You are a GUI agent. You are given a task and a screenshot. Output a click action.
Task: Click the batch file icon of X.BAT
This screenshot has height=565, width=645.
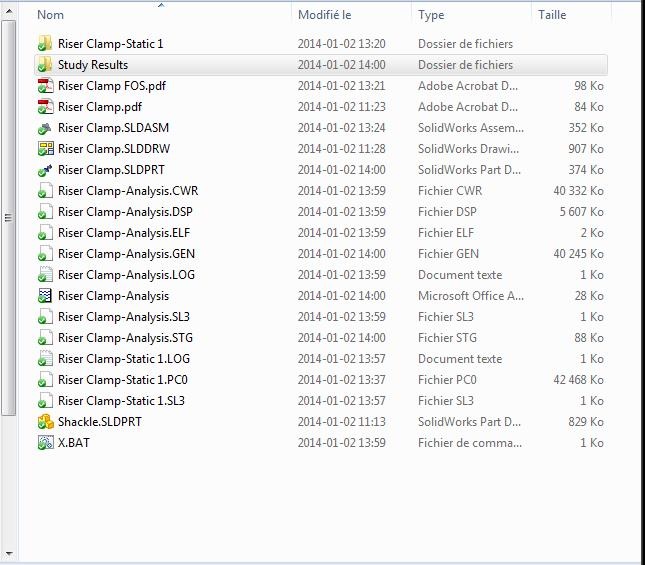coord(45,442)
